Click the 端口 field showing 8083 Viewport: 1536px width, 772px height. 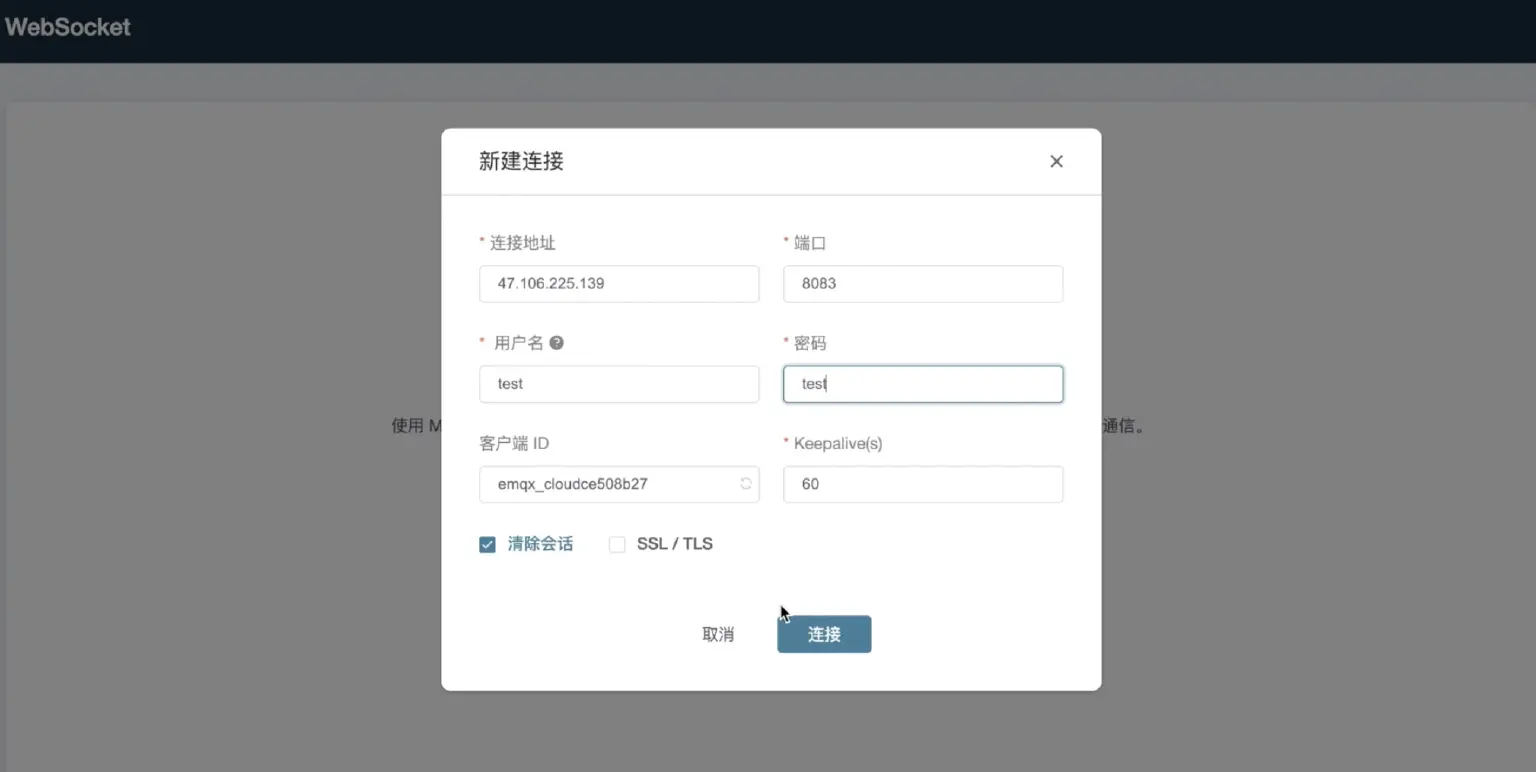coord(921,283)
